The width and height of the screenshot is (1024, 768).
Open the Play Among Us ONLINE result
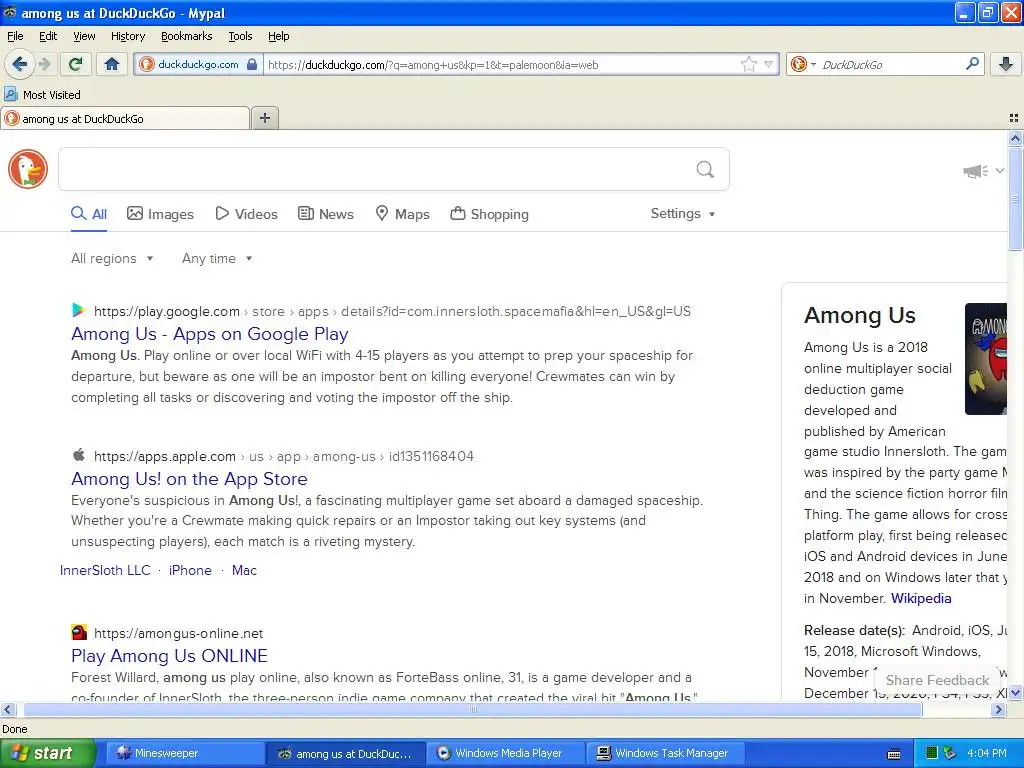[169, 656]
